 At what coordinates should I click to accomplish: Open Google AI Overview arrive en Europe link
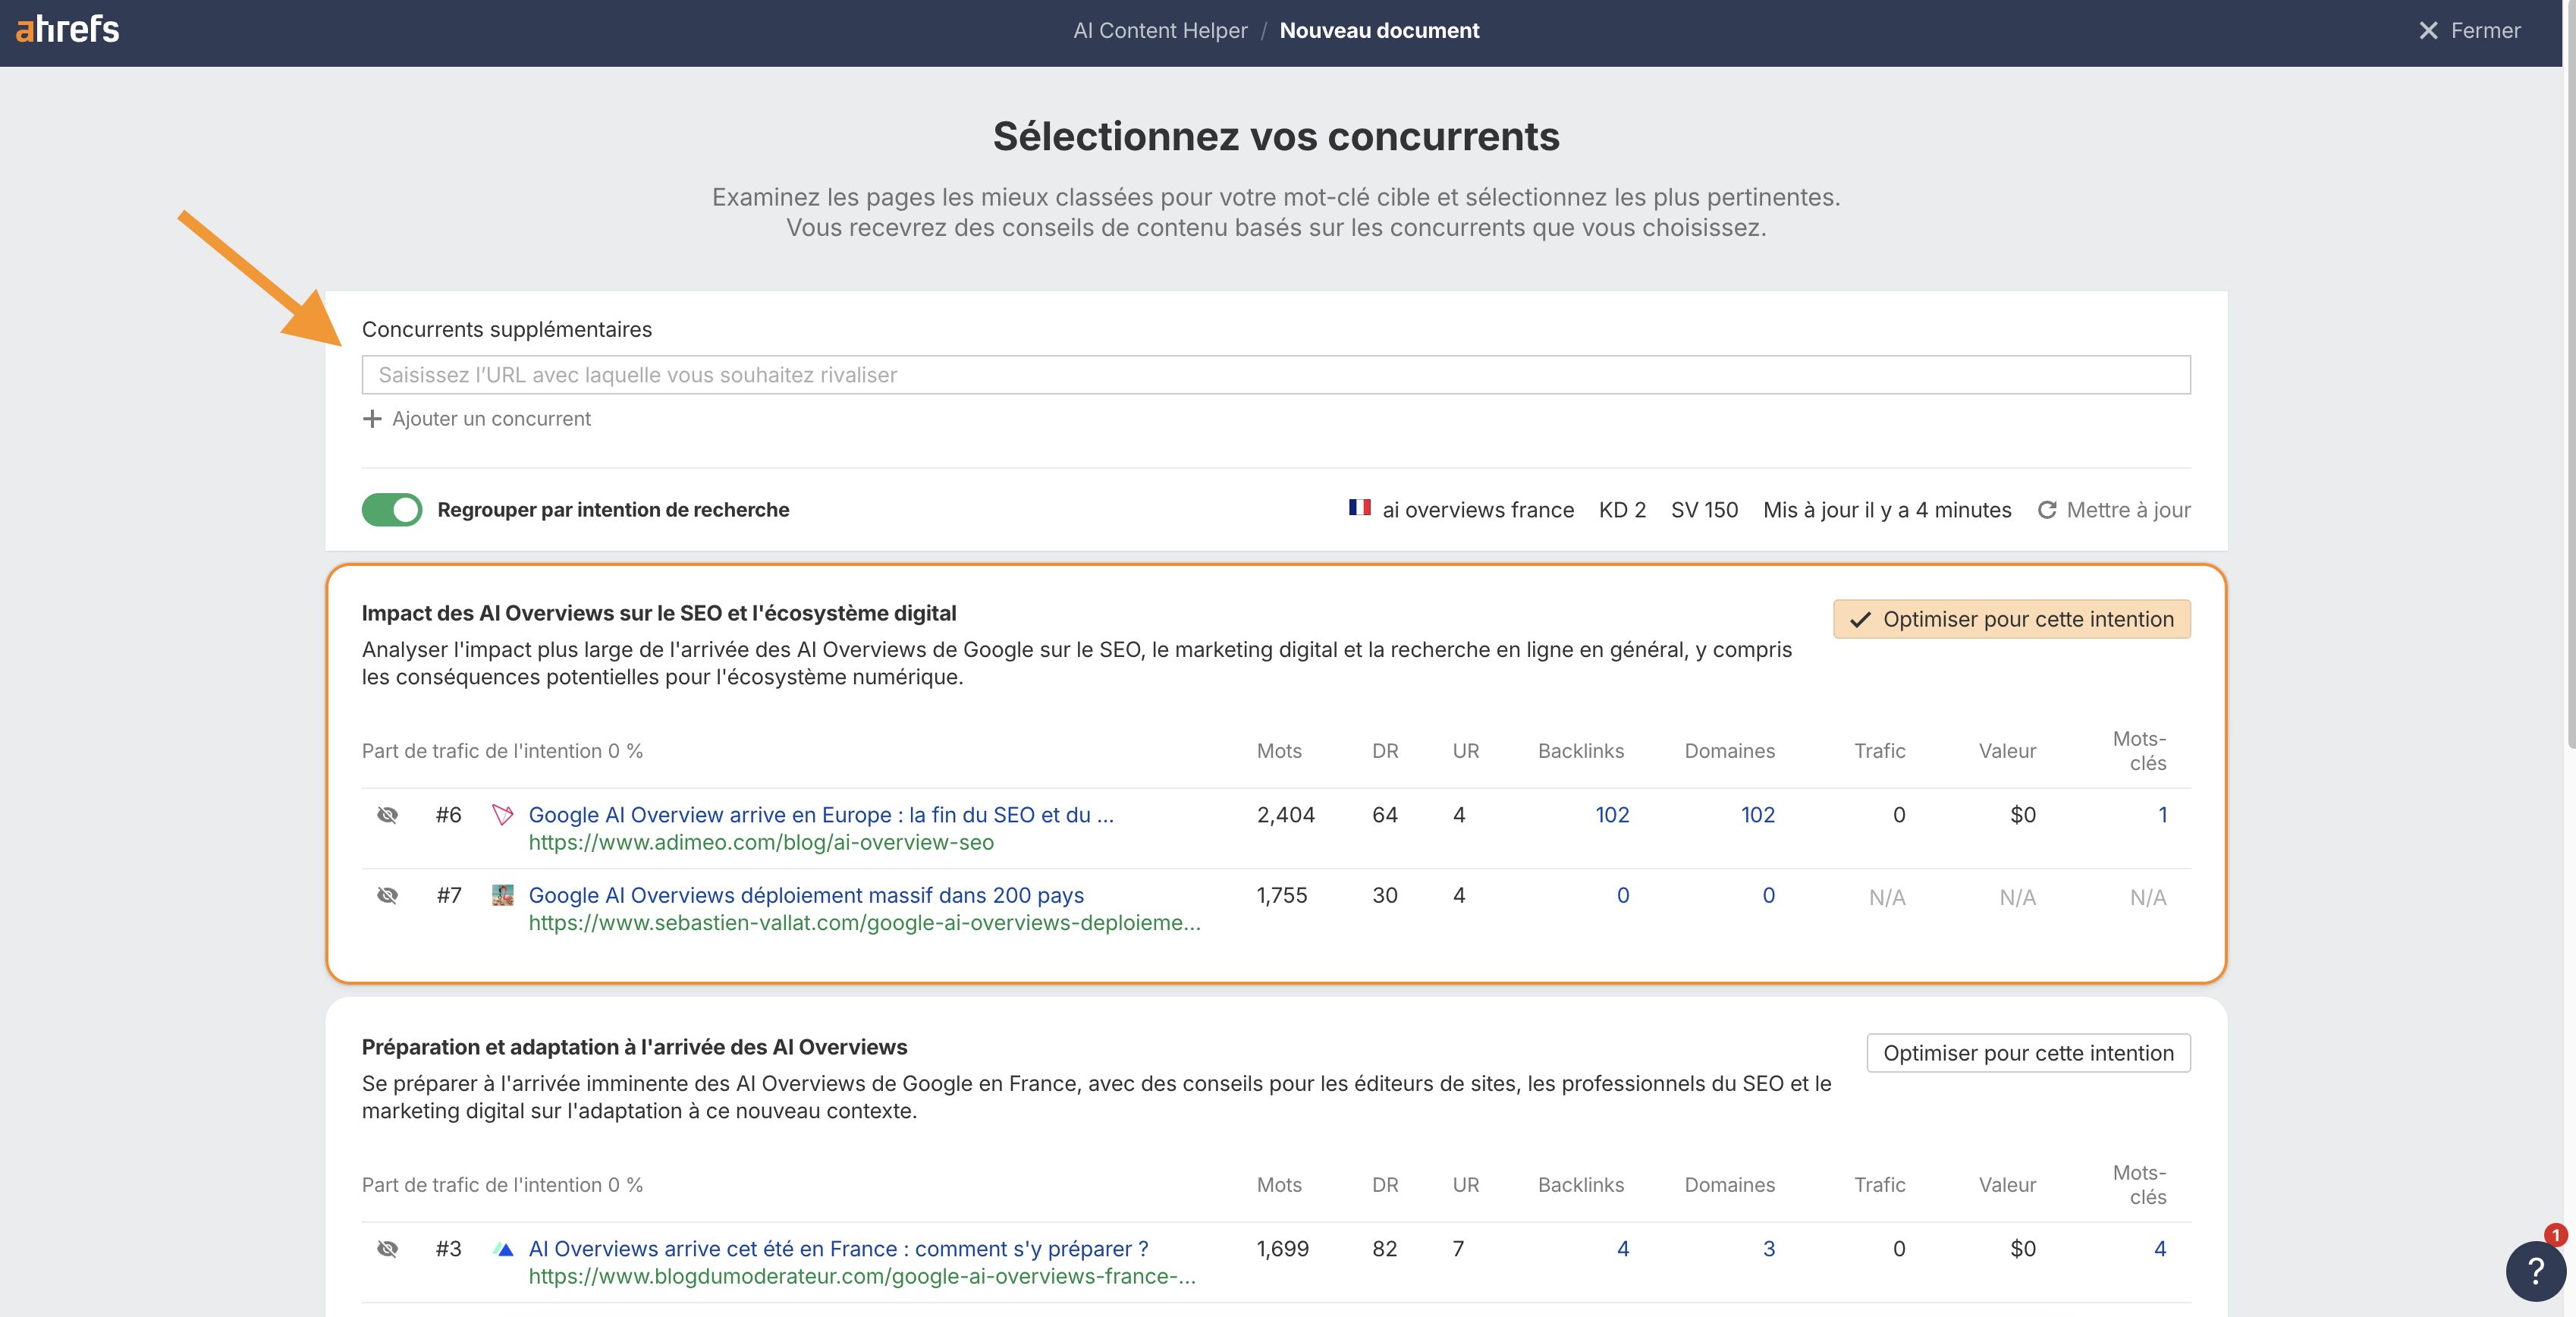coord(821,815)
